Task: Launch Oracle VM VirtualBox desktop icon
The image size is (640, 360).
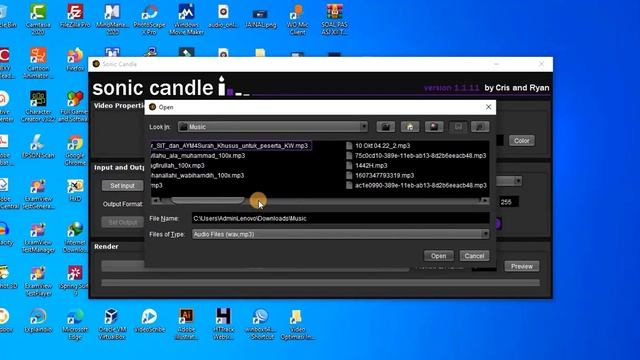Action: pyautogui.click(x=112, y=324)
